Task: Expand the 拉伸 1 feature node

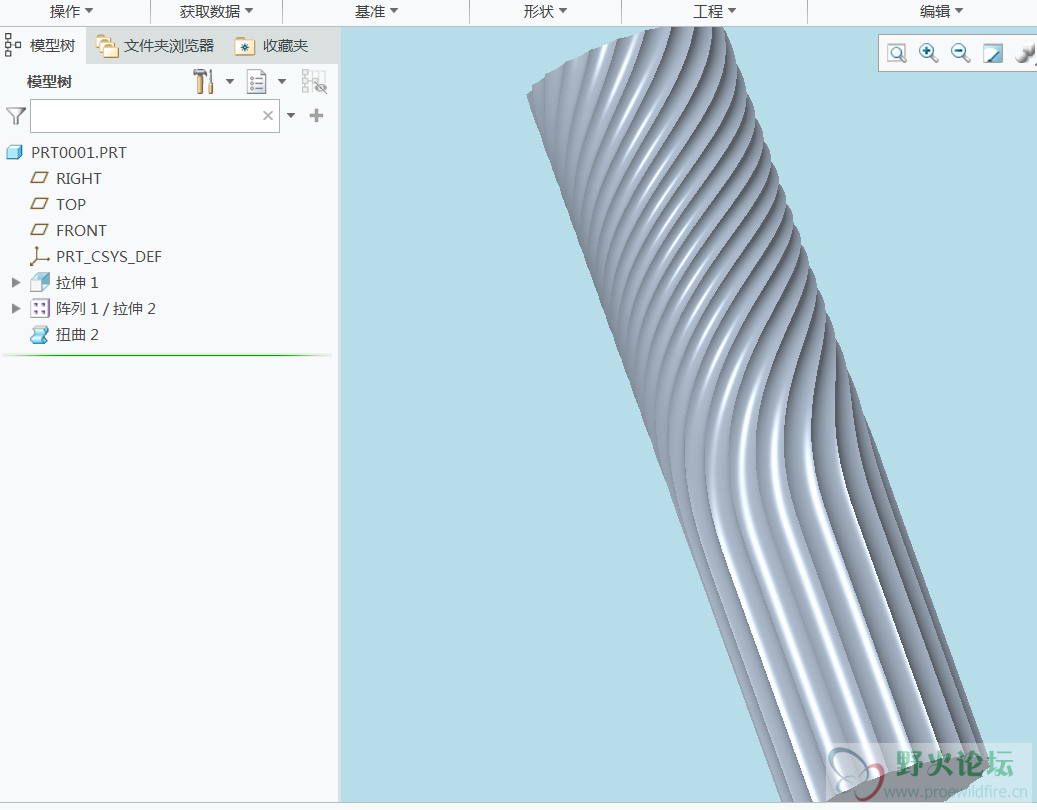Action: pyautogui.click(x=16, y=283)
